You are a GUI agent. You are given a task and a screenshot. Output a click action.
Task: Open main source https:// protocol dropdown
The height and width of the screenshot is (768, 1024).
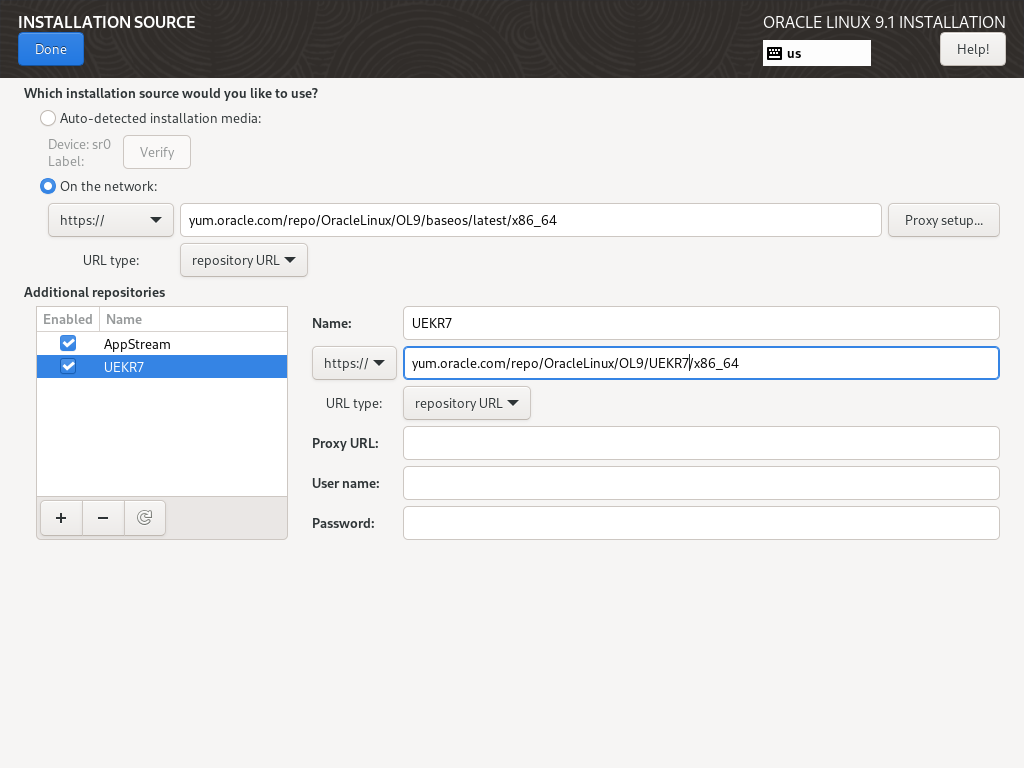pos(110,220)
